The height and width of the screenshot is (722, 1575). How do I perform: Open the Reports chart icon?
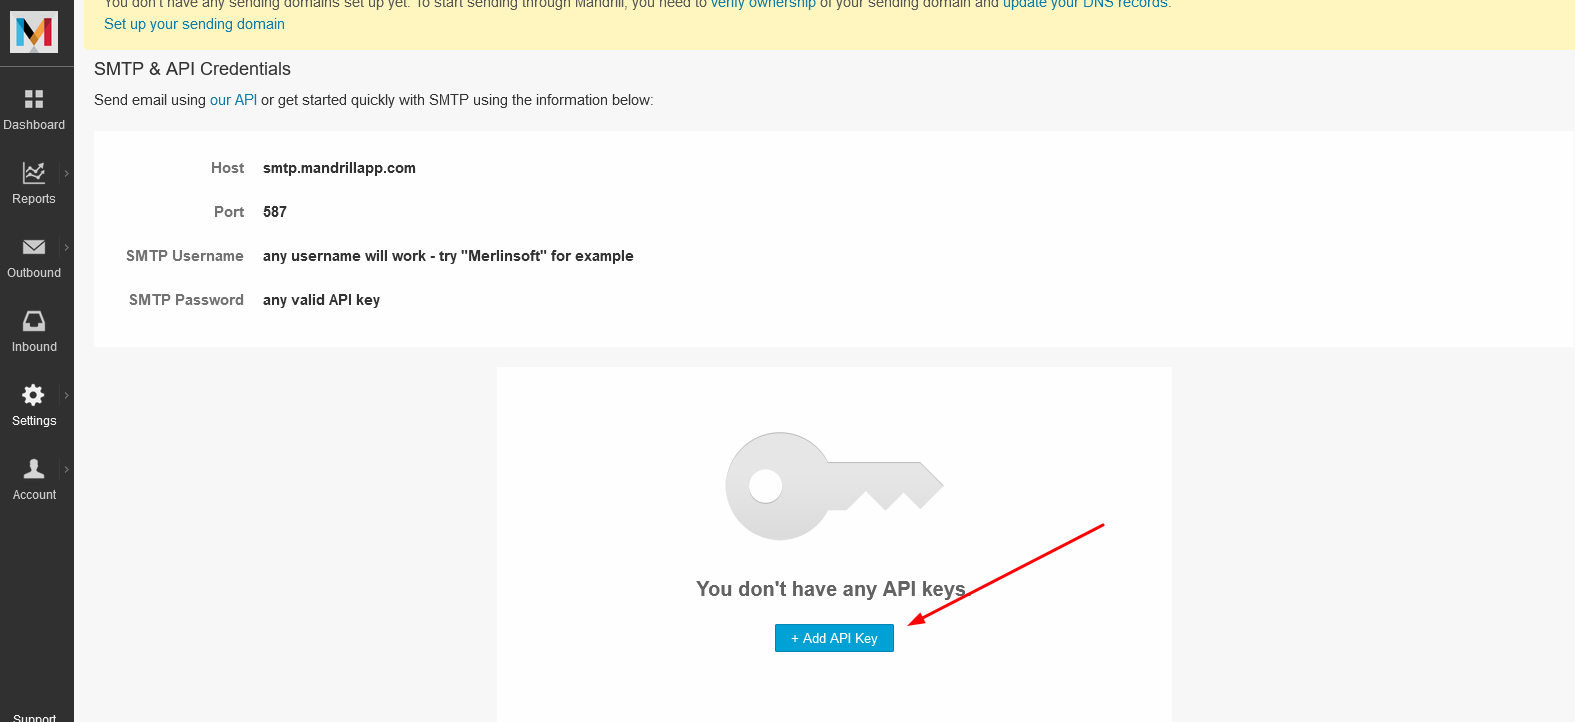coord(34,172)
